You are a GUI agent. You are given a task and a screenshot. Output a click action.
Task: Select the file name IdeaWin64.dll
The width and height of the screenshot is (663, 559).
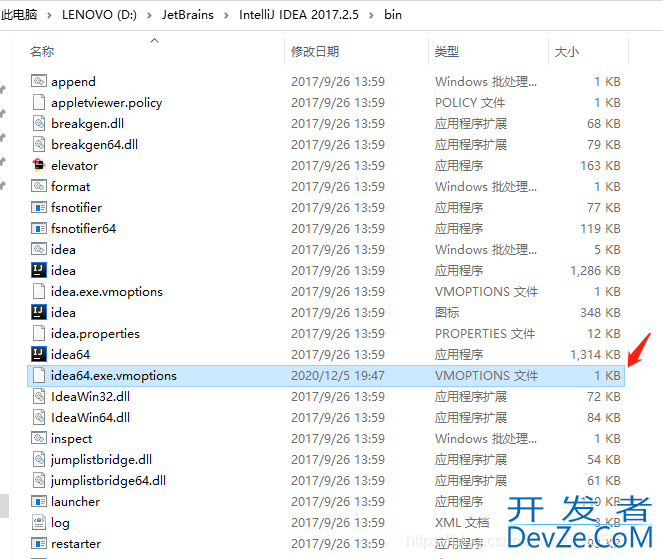(x=90, y=417)
